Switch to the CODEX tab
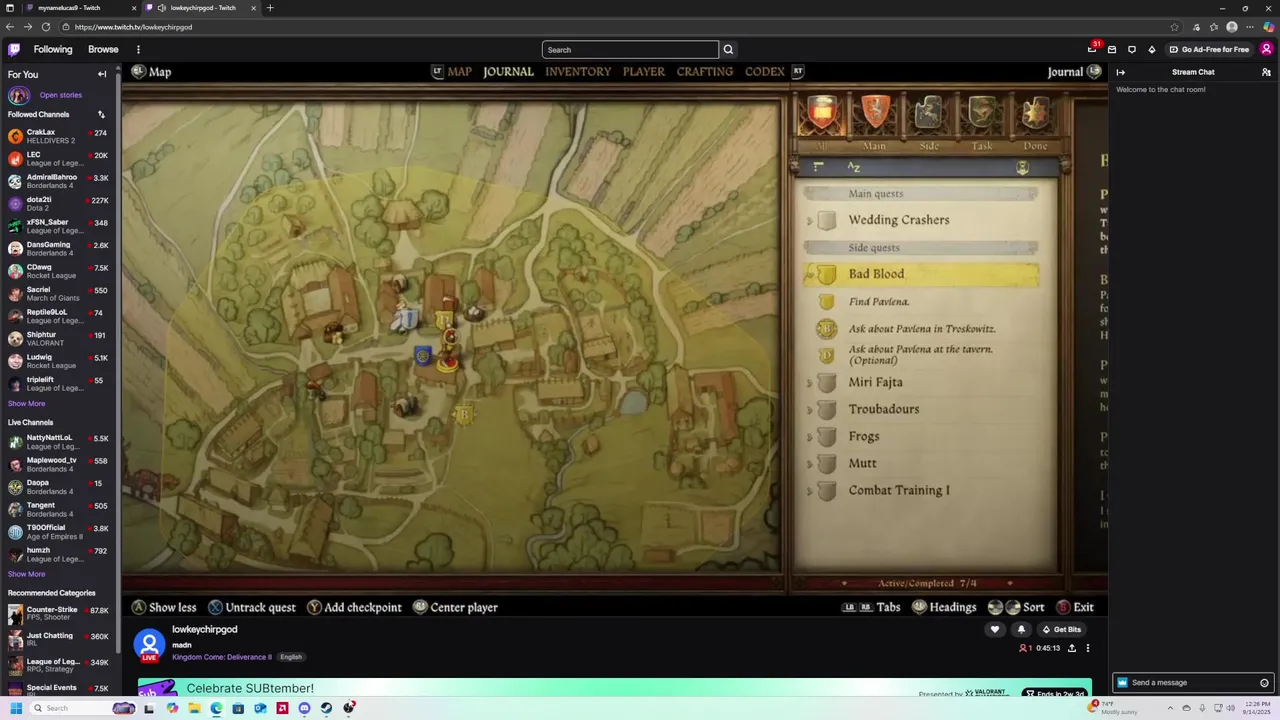The image size is (1280, 720). coord(765,72)
